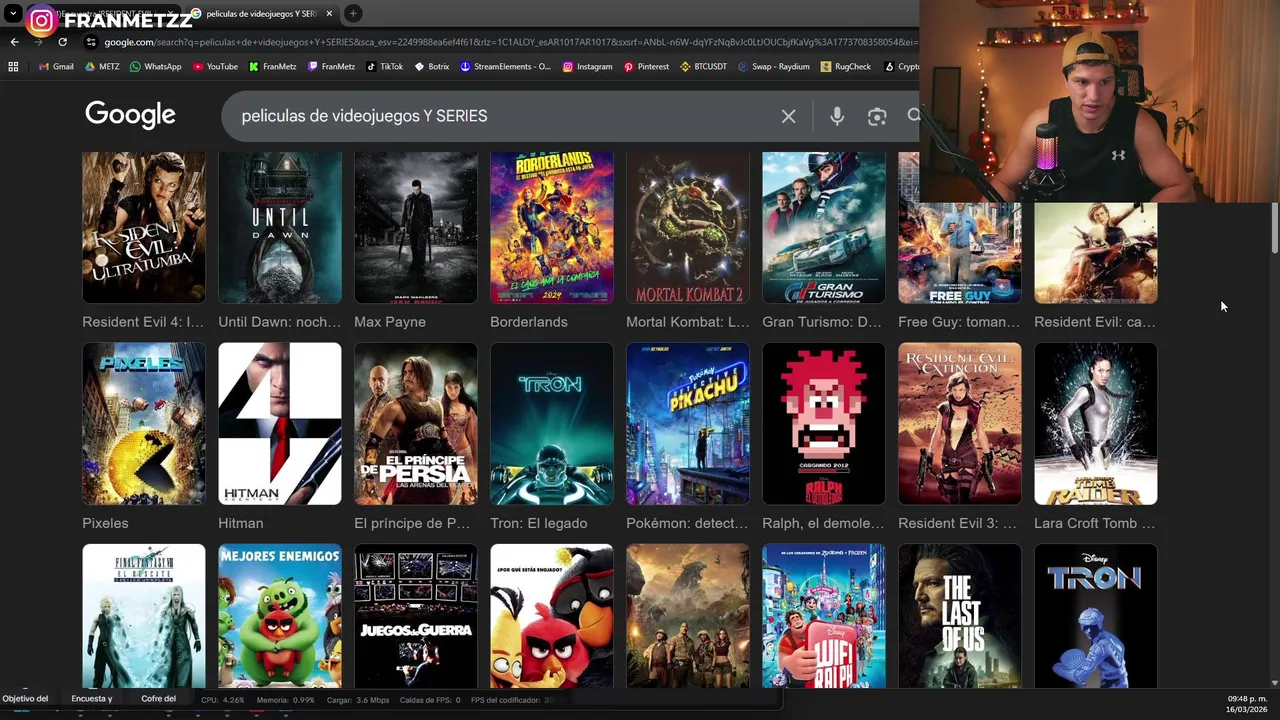1280x720 pixels.
Task: Click the 'Until Dawn: noch...' title text
Action: point(280,322)
